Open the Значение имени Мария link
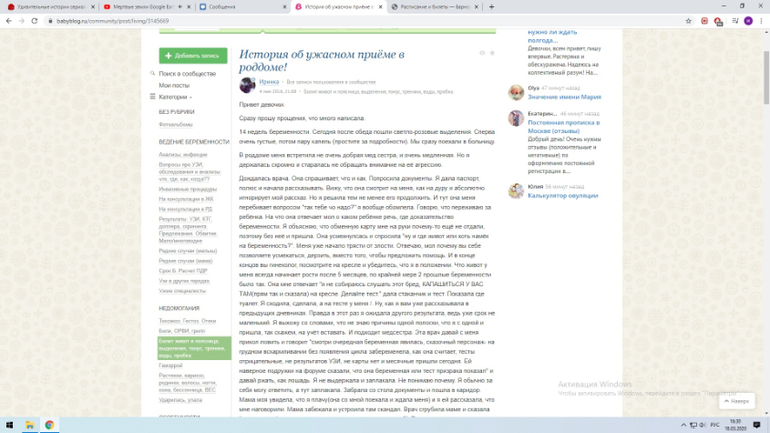 click(564, 97)
